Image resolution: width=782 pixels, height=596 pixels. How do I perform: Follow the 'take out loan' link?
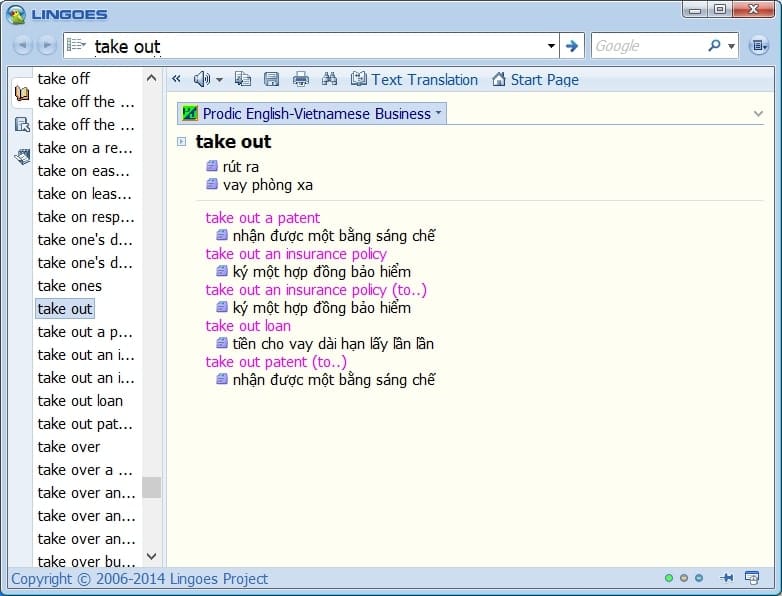(248, 326)
